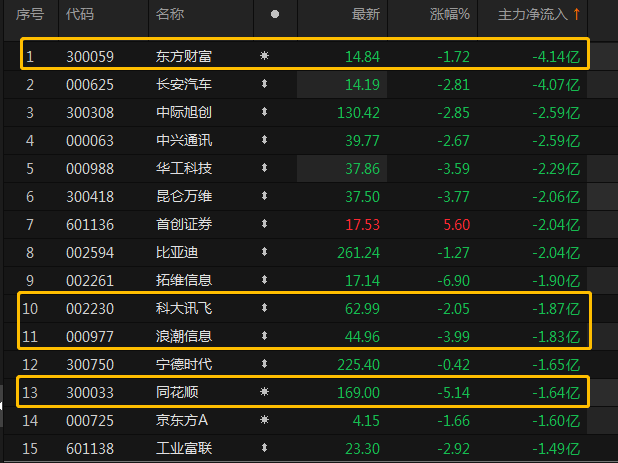Select stock name 昆仑万维

pyautogui.click(x=184, y=196)
